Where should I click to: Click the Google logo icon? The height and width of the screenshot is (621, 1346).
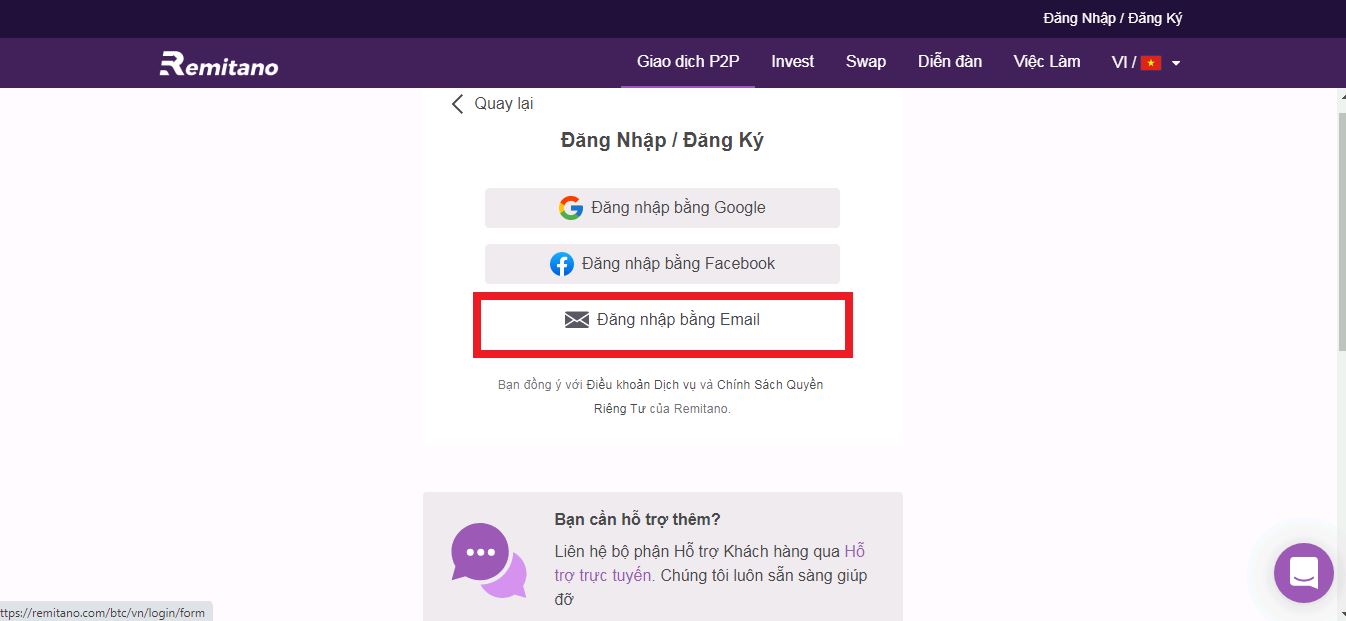point(571,208)
